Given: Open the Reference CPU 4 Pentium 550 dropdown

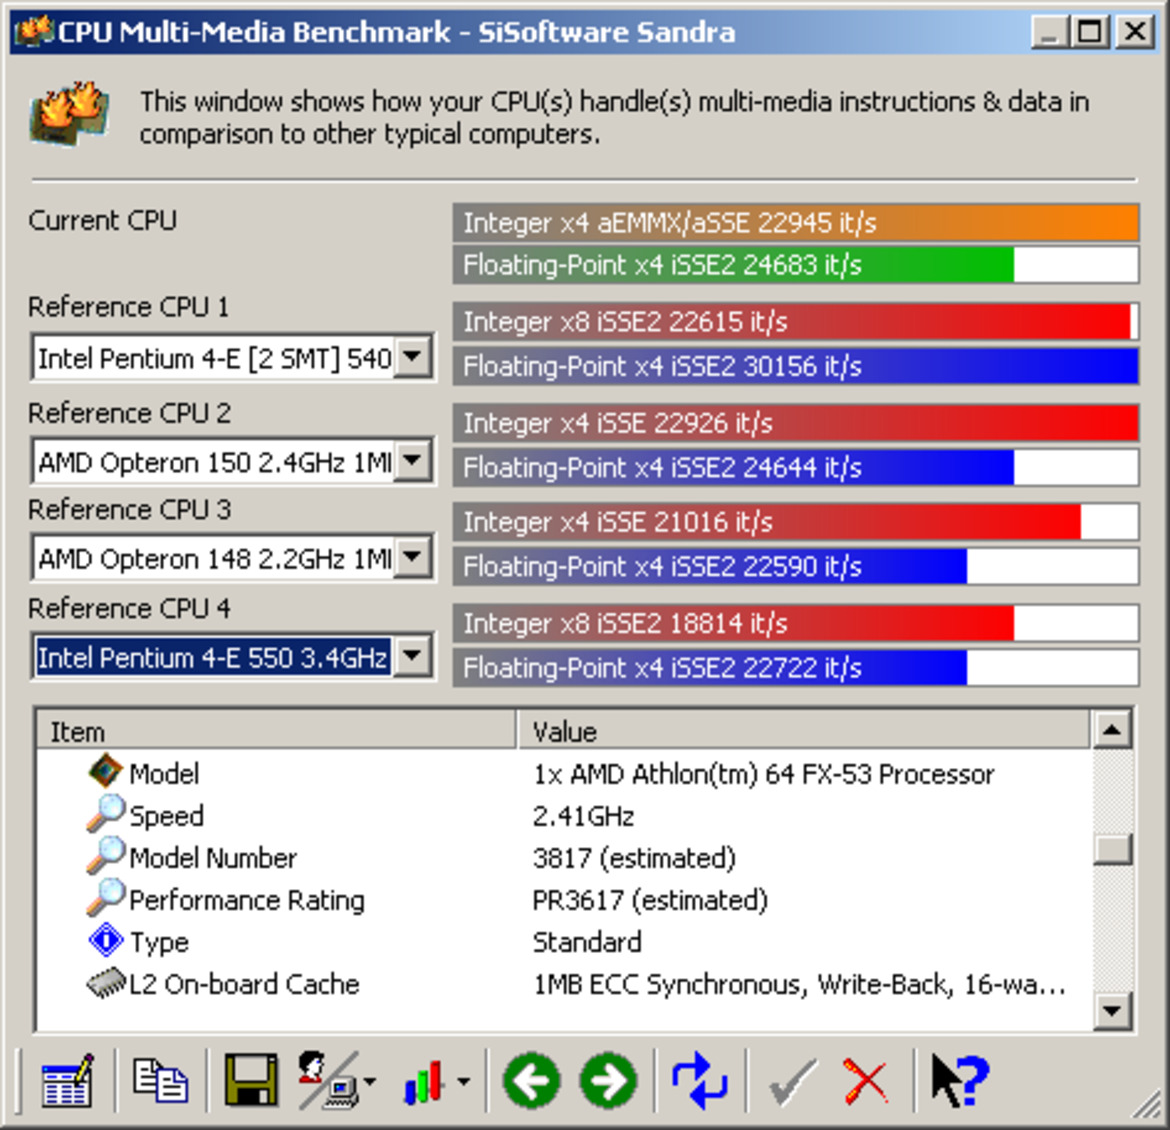Looking at the screenshot, I should coord(413,657).
